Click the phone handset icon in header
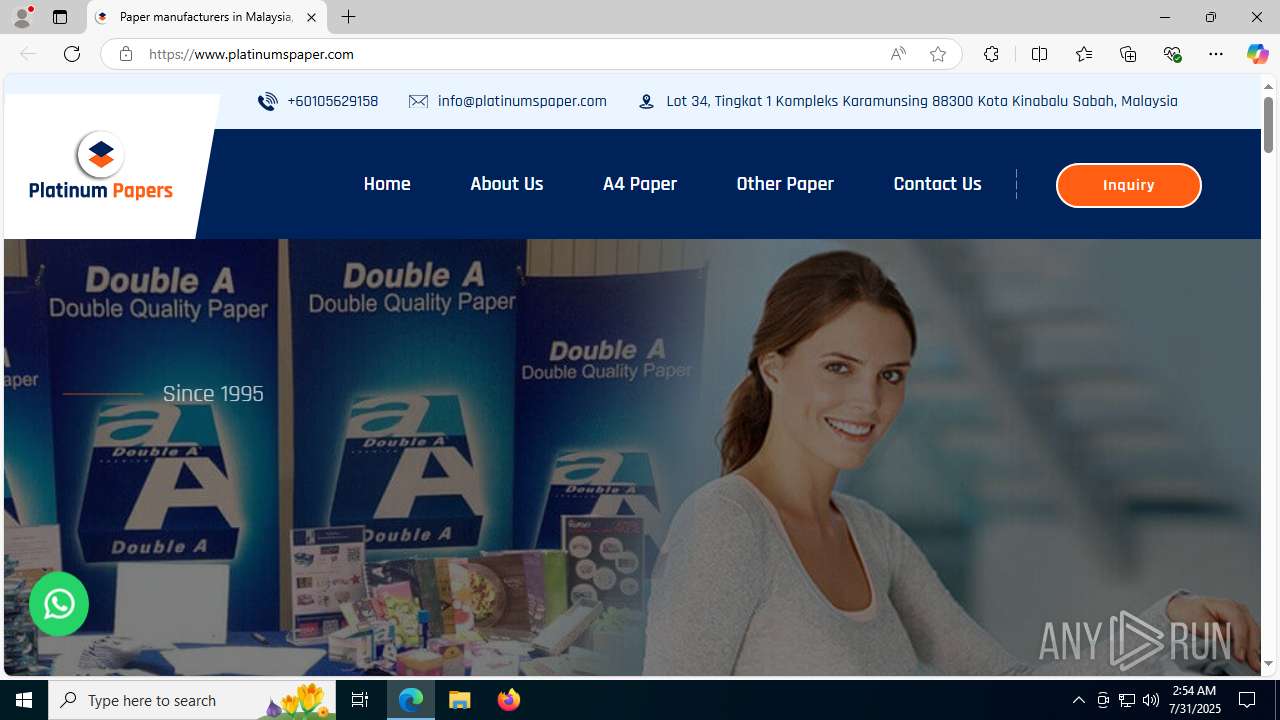This screenshot has height=720, width=1280. pos(267,101)
